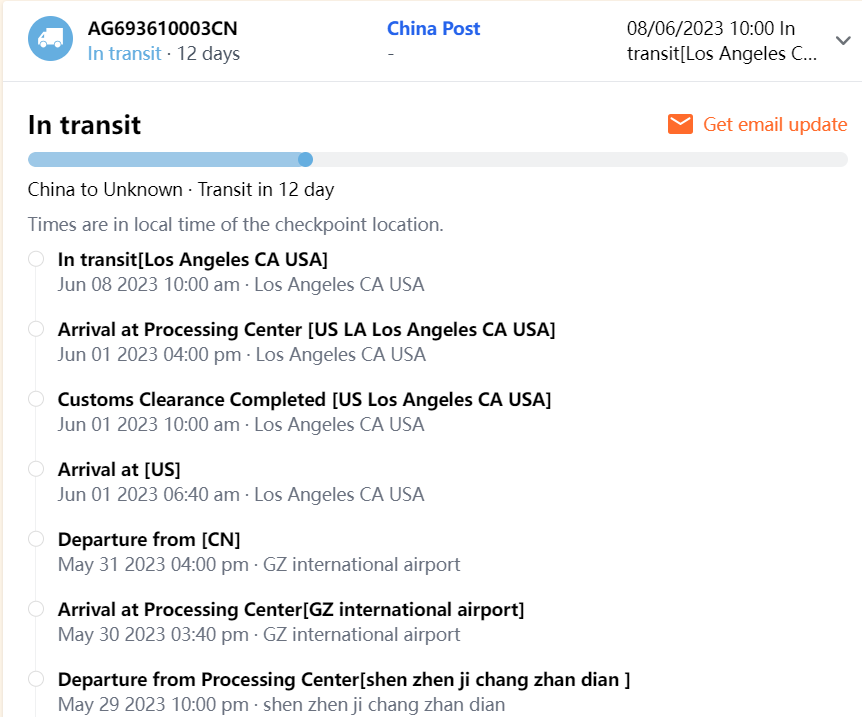This screenshot has width=862, height=717.
Task: Click the blue delivery truck status icon
Action: (x=50, y=39)
